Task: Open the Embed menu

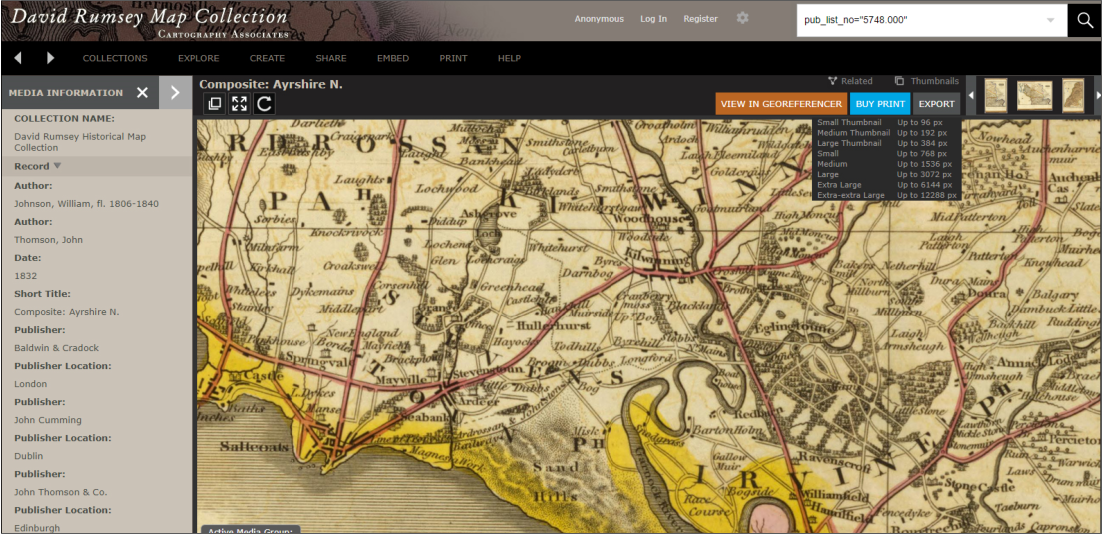Action: click(x=393, y=58)
